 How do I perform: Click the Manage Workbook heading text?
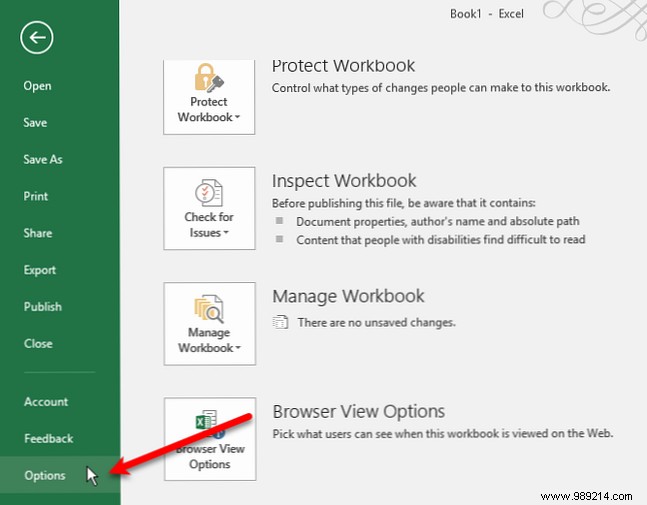click(348, 296)
